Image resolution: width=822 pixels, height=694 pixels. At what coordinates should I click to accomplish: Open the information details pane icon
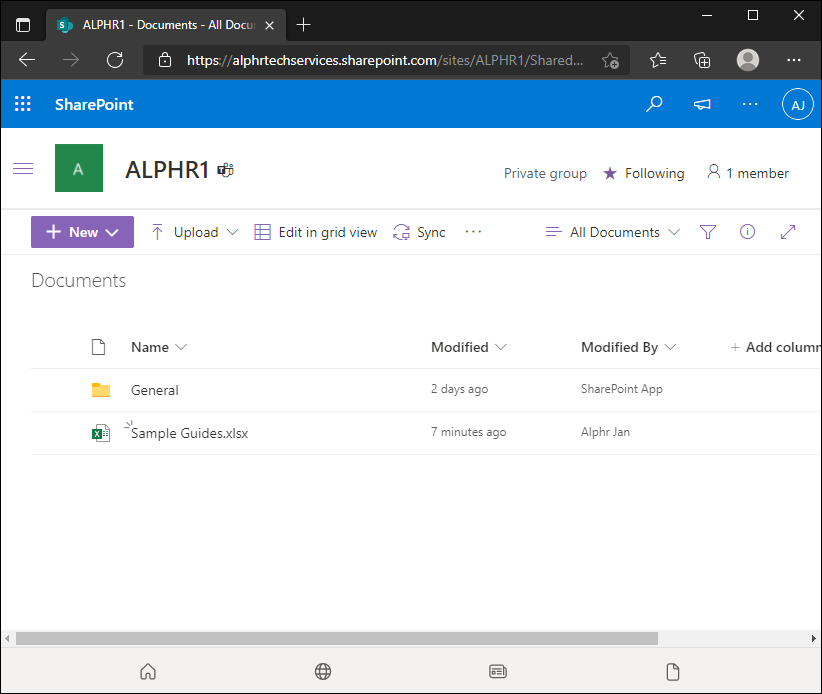tap(747, 232)
